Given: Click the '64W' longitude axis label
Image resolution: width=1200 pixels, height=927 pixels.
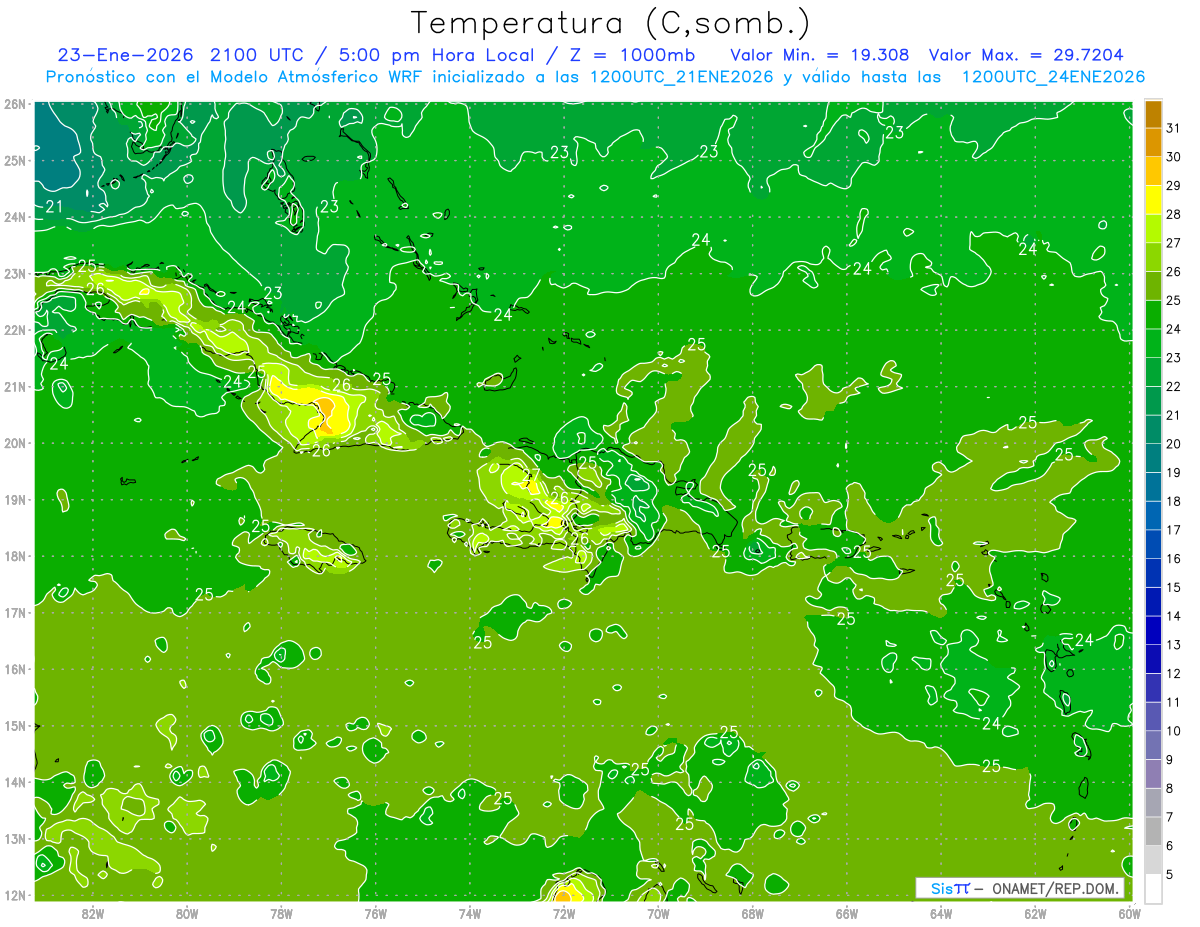Looking at the screenshot, I should 941,913.
